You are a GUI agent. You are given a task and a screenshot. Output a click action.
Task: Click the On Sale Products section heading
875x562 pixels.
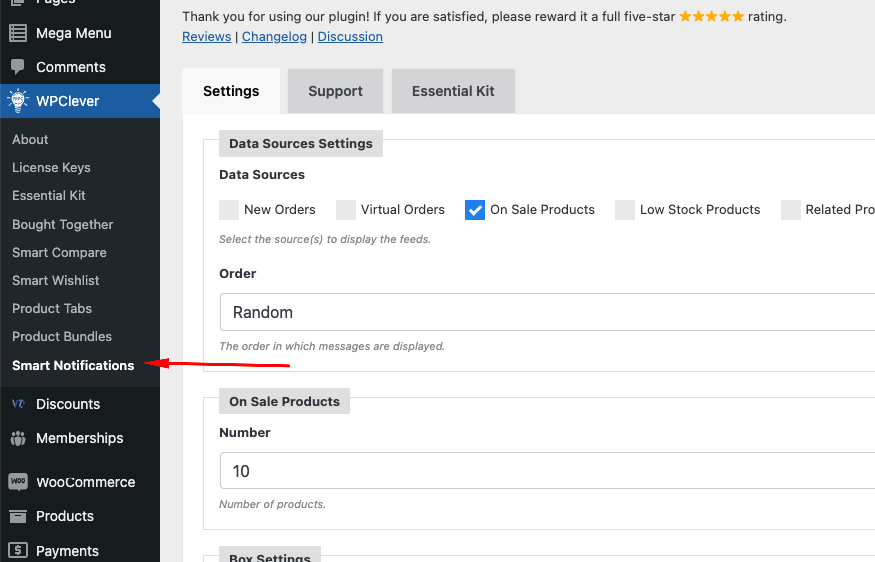click(285, 401)
